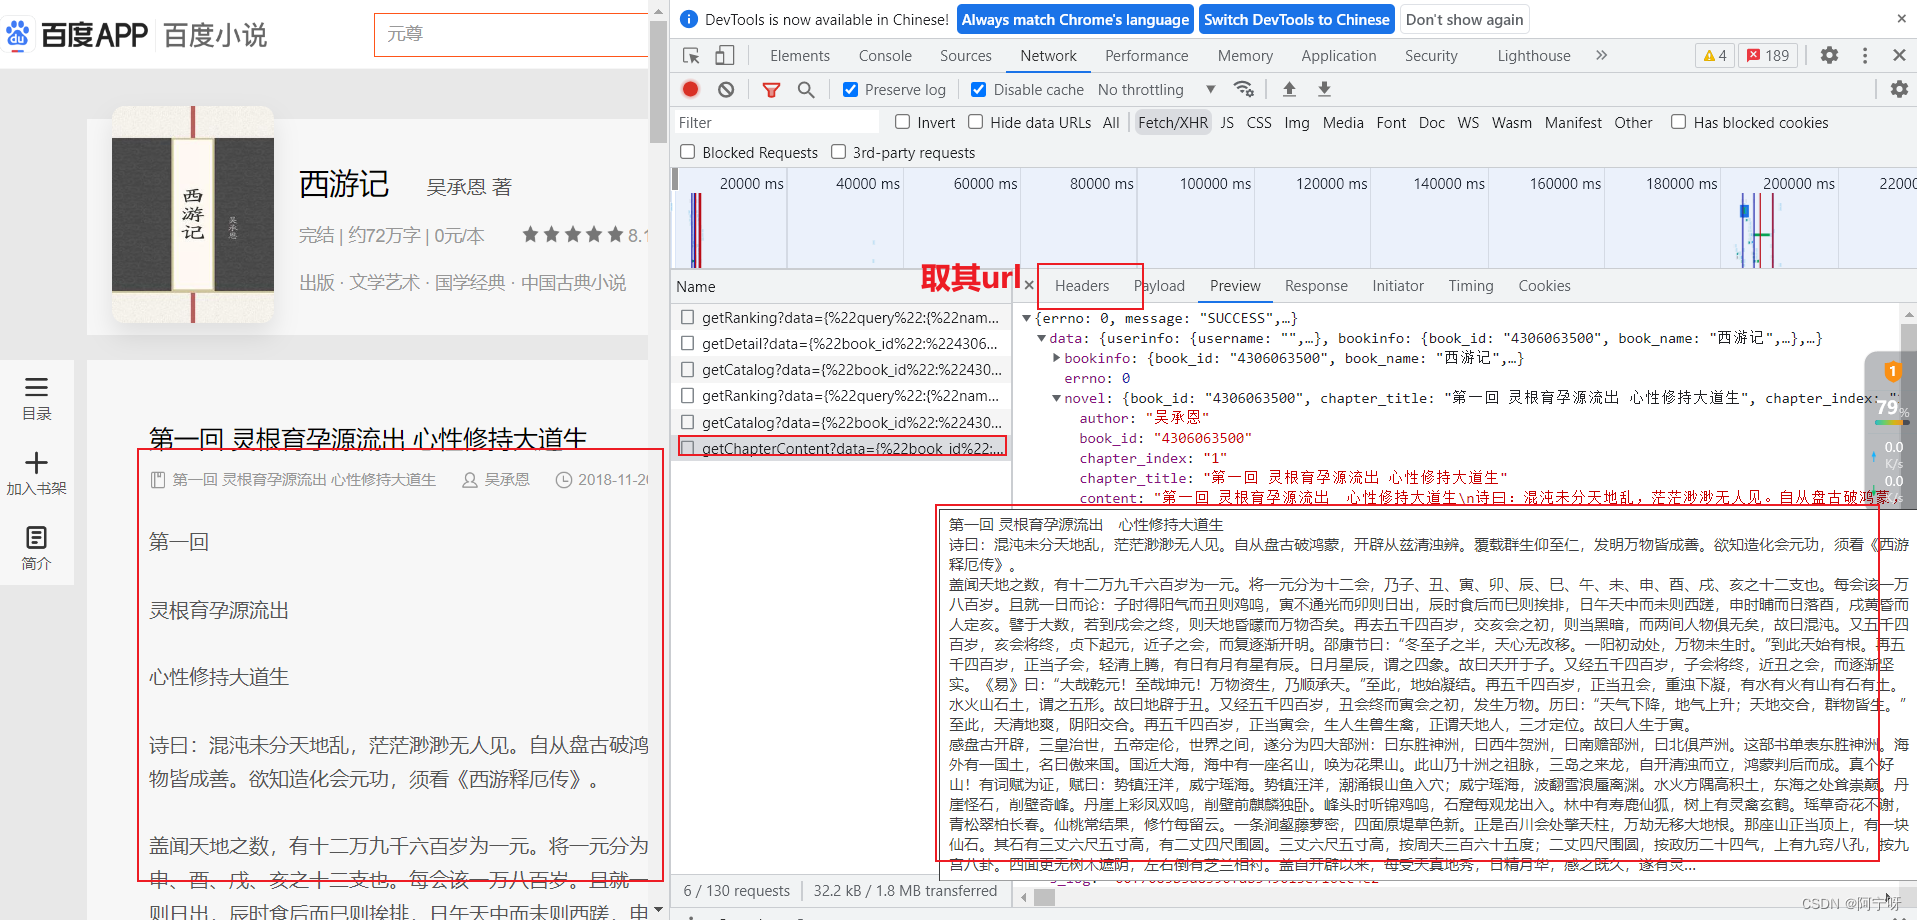The height and width of the screenshot is (920, 1917).
Task: Open DevTools main settings gear
Action: tap(1829, 56)
